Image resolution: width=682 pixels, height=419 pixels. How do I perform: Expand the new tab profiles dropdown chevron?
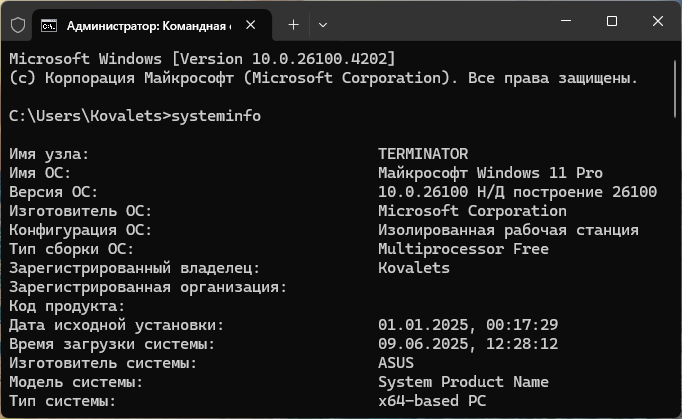tap(323, 25)
